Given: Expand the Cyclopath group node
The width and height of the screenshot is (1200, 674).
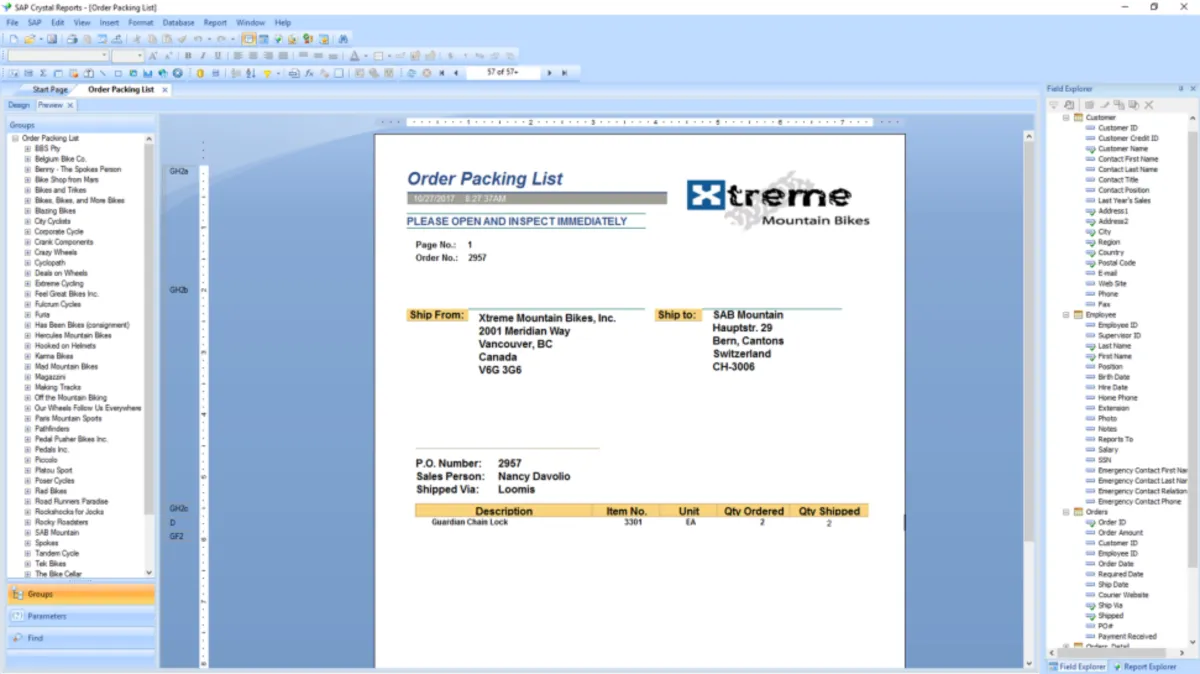Looking at the screenshot, I should (28, 262).
